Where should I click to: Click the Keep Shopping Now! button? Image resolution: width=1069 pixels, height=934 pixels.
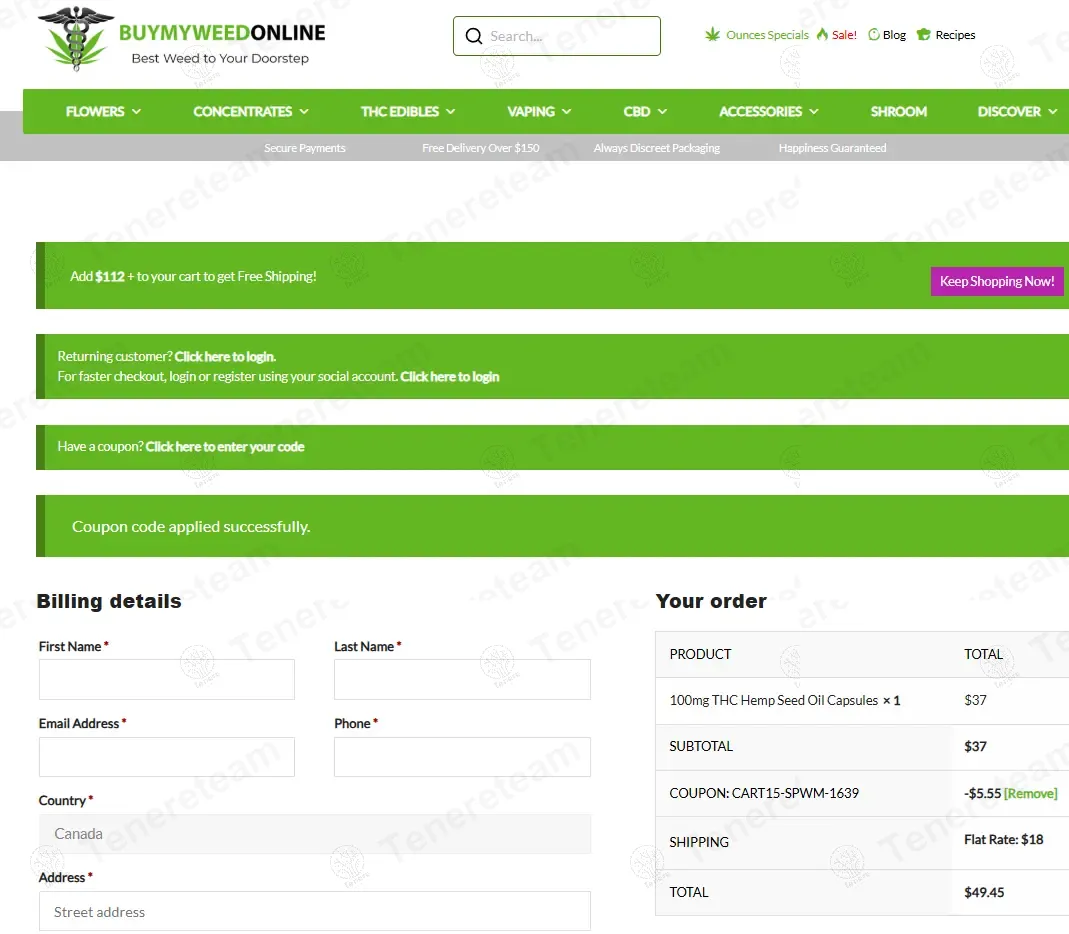coord(997,281)
